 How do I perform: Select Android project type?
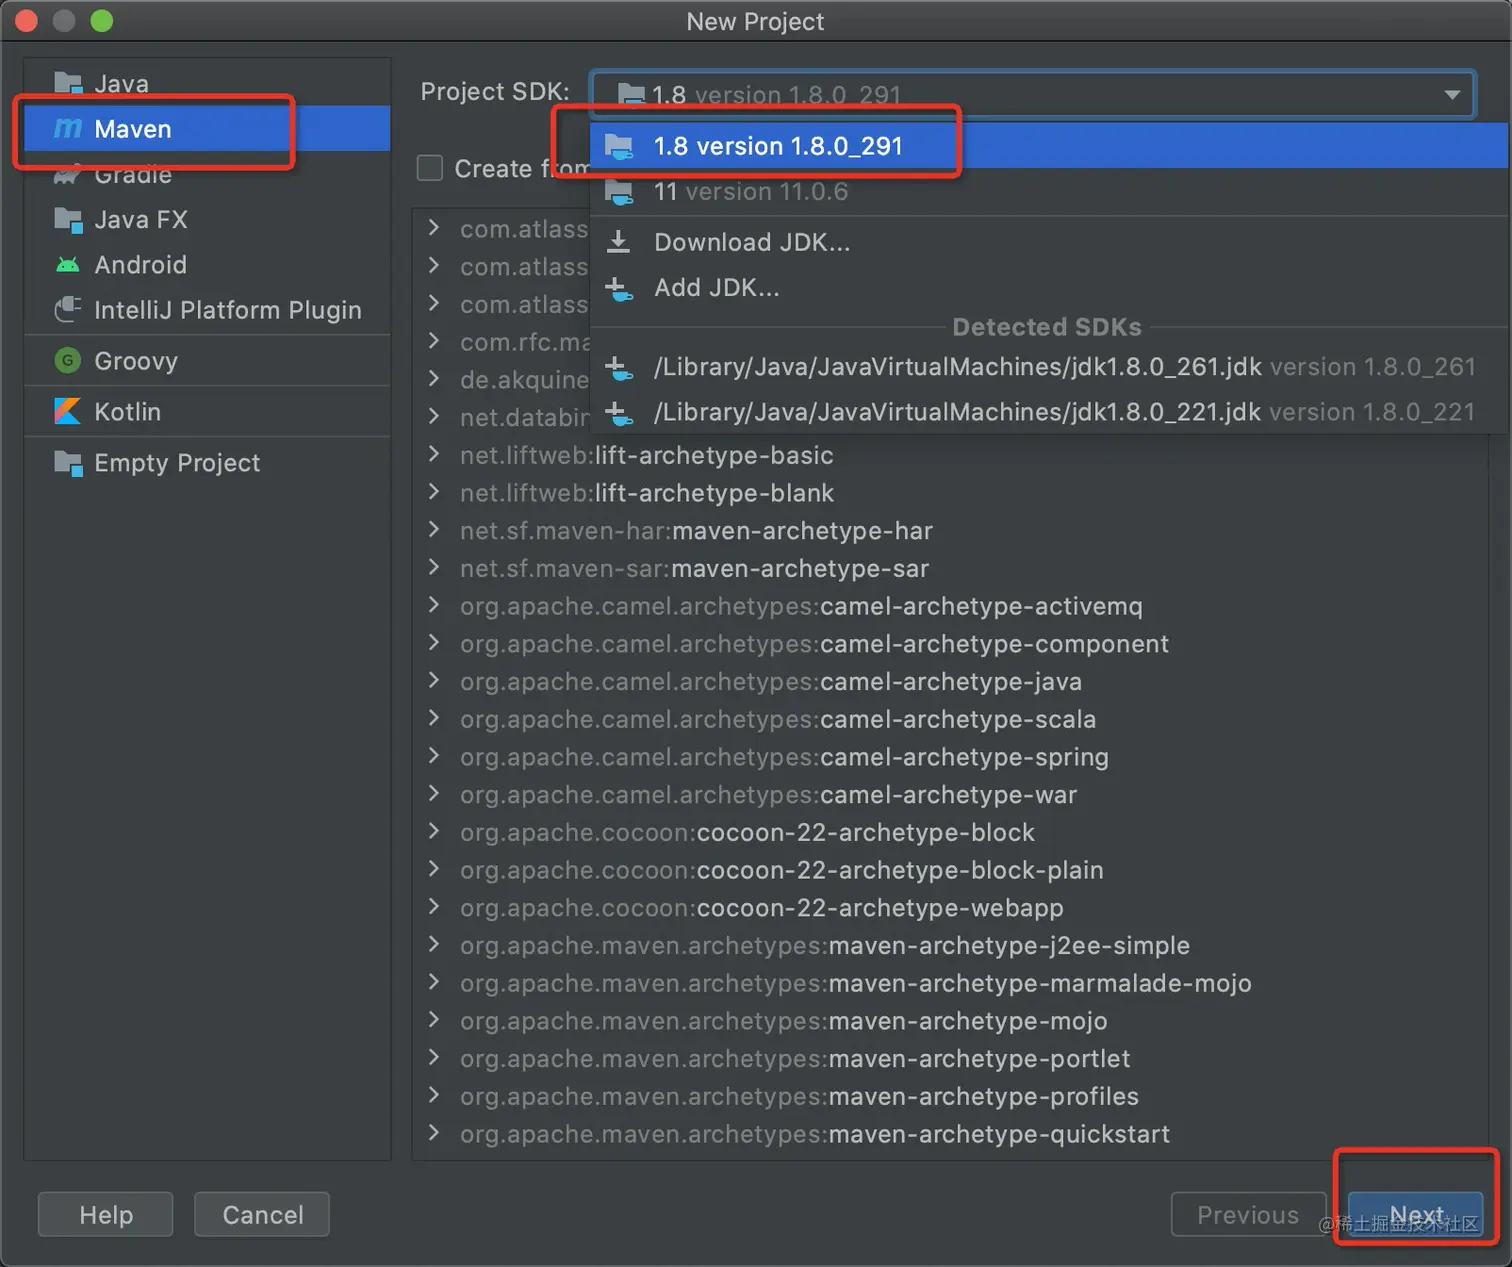click(207, 265)
